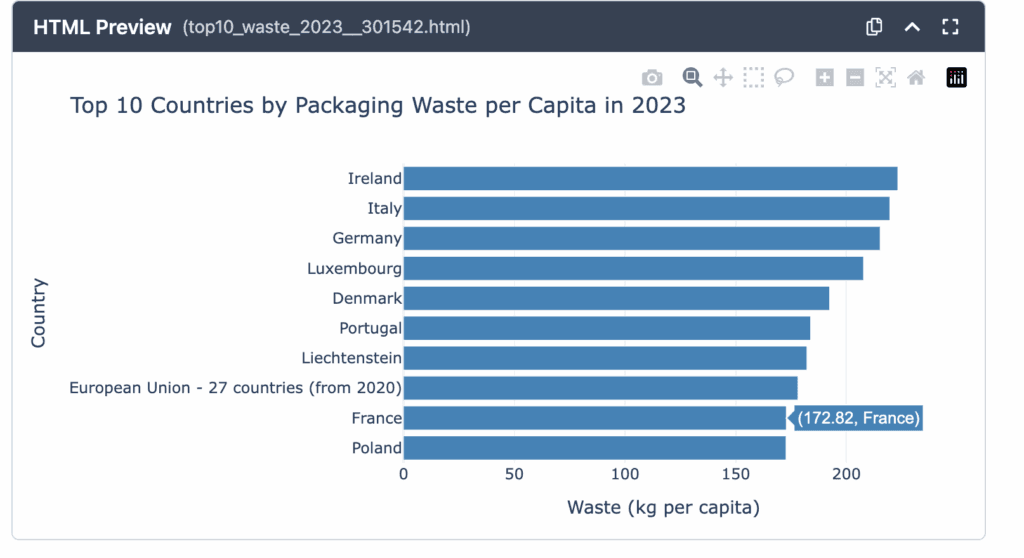Zoom out with the minus icon
The height and width of the screenshot is (558, 1024).
pyautogui.click(x=854, y=78)
